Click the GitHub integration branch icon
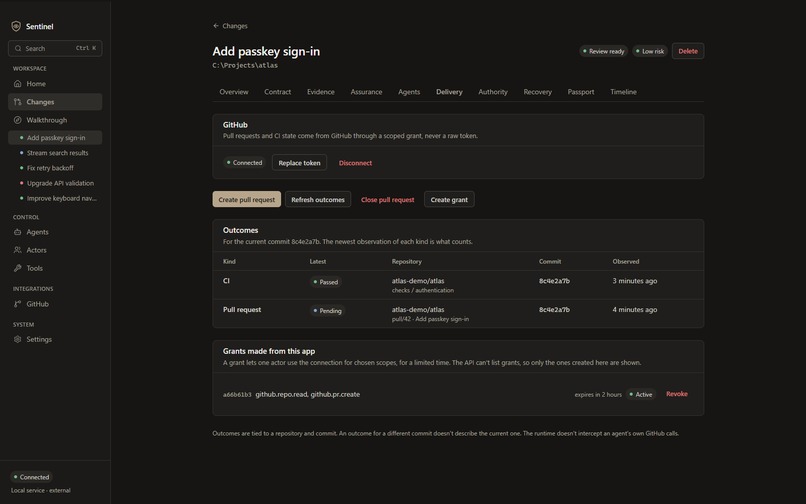806x504 pixels. (x=17, y=304)
